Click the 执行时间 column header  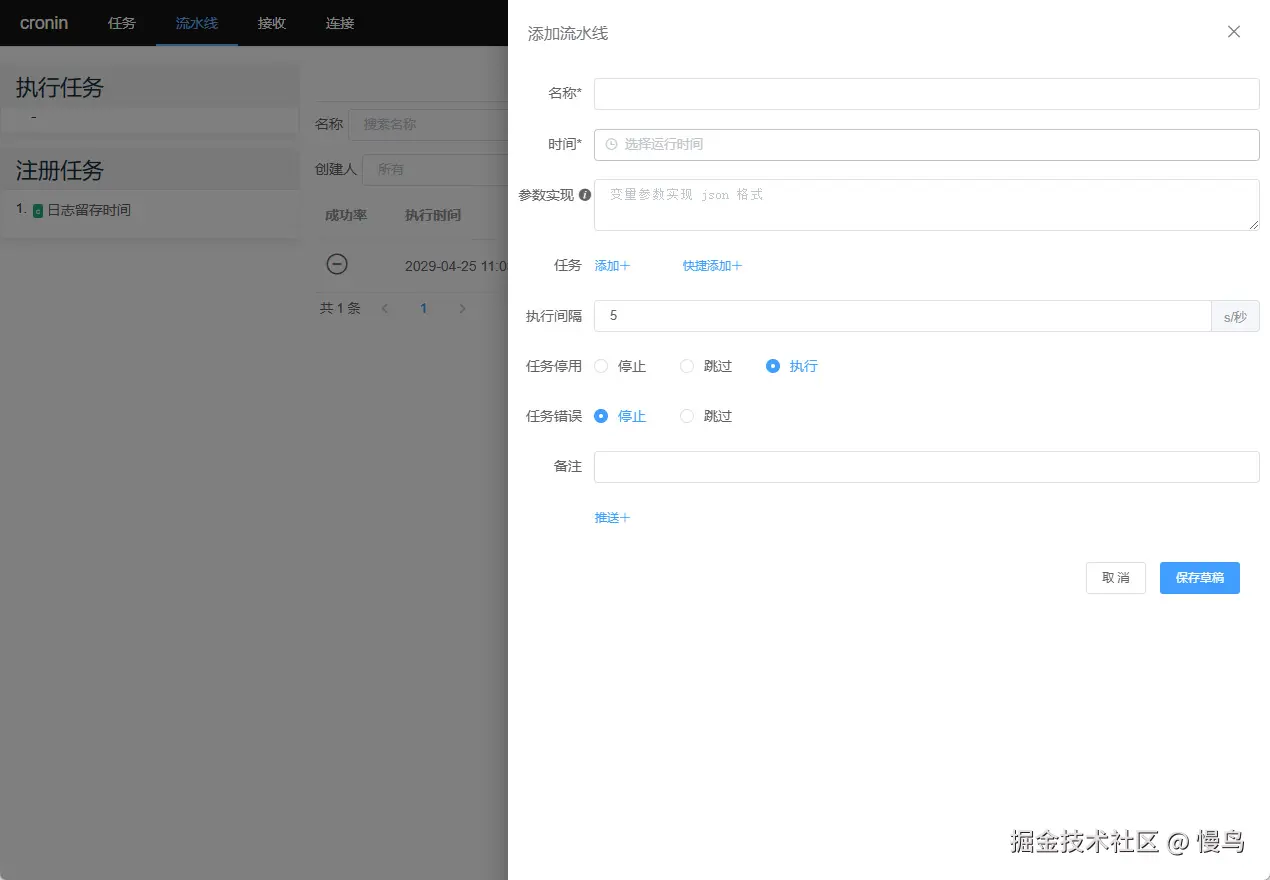coord(433,215)
